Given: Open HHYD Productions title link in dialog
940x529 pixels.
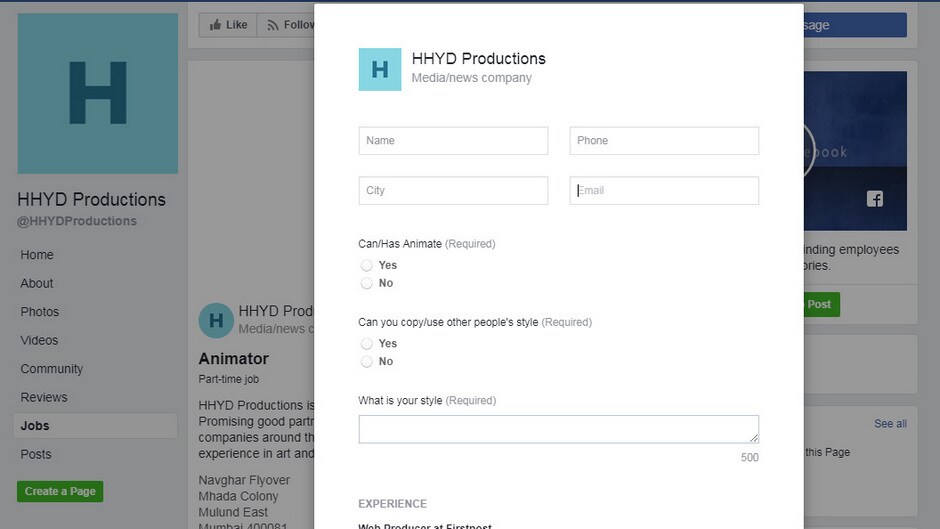Looking at the screenshot, I should [x=478, y=59].
